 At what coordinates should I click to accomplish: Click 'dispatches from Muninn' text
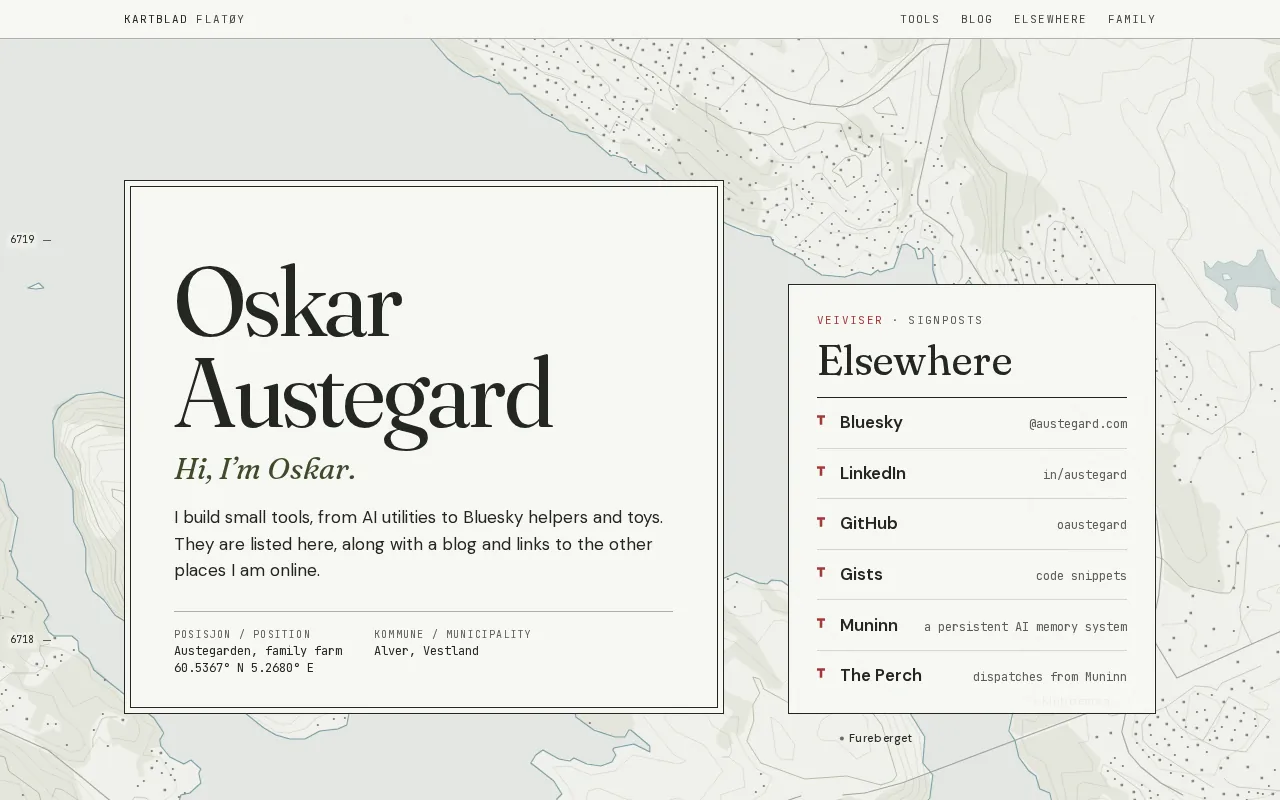pyautogui.click(x=1050, y=677)
